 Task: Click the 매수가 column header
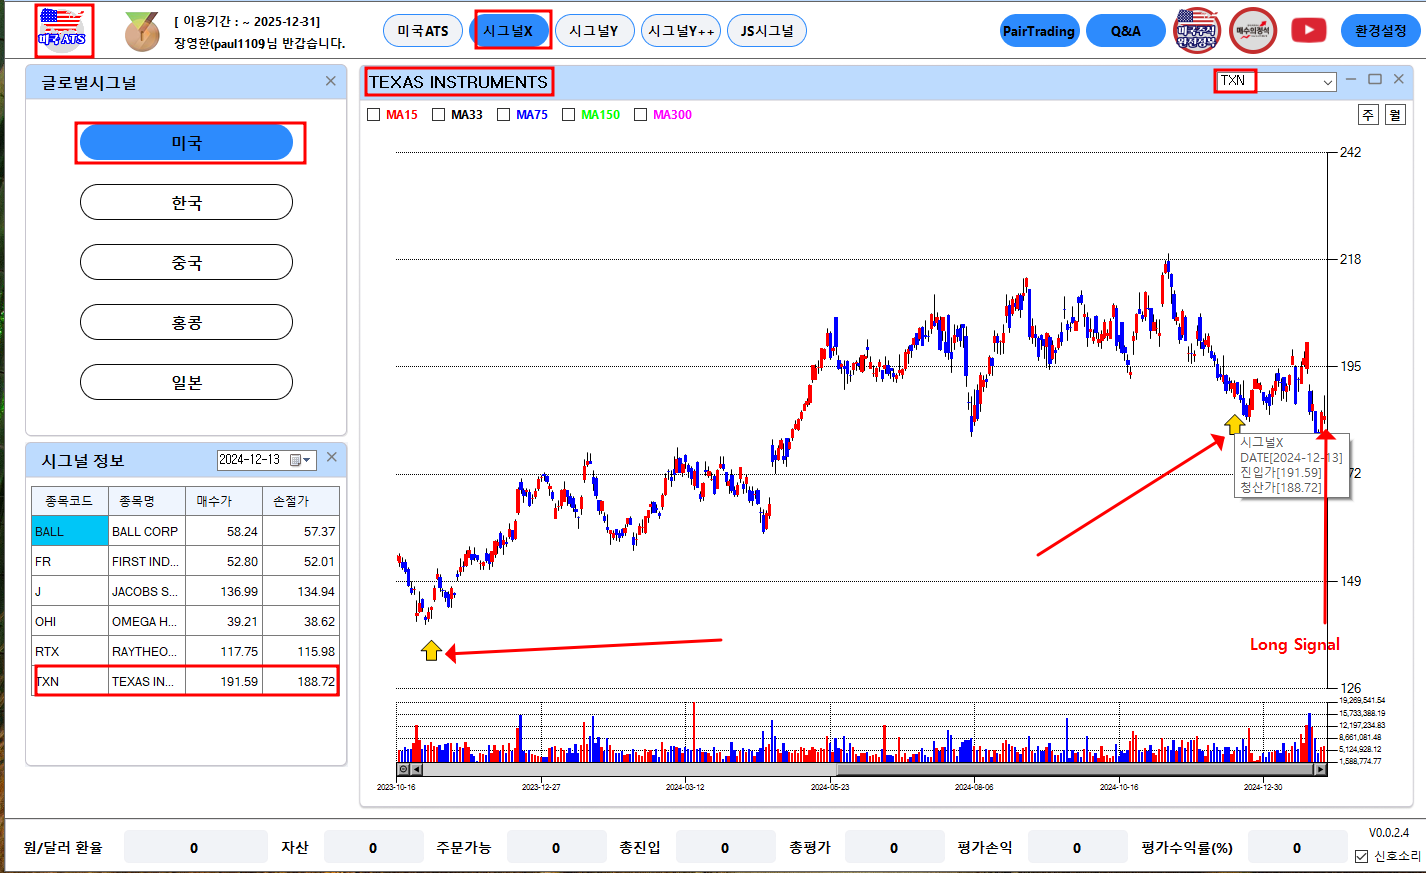pyautogui.click(x=224, y=501)
